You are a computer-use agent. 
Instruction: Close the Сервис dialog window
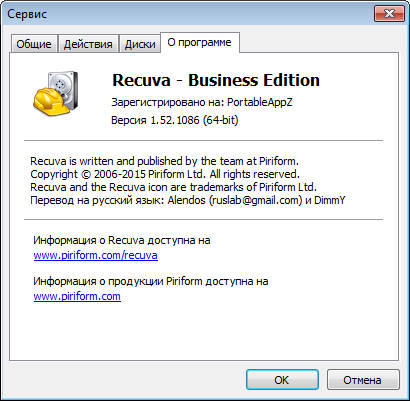click(389, 14)
